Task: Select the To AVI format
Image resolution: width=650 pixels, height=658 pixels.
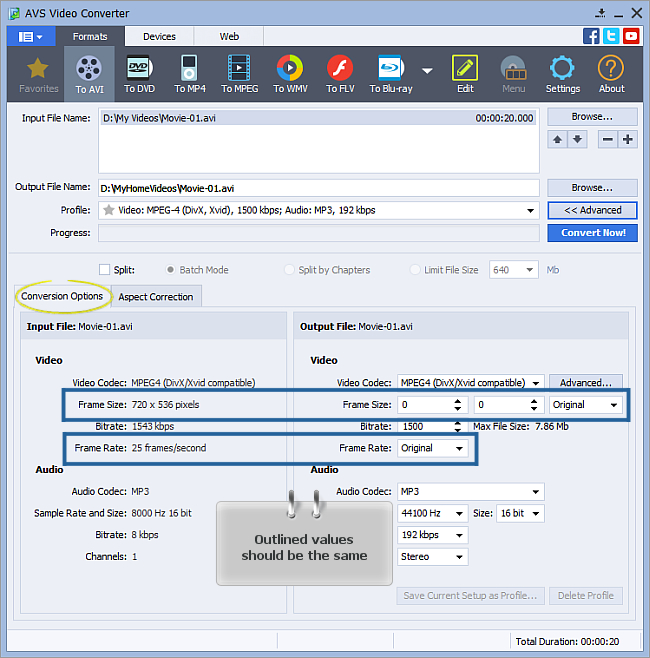Action: pos(89,75)
